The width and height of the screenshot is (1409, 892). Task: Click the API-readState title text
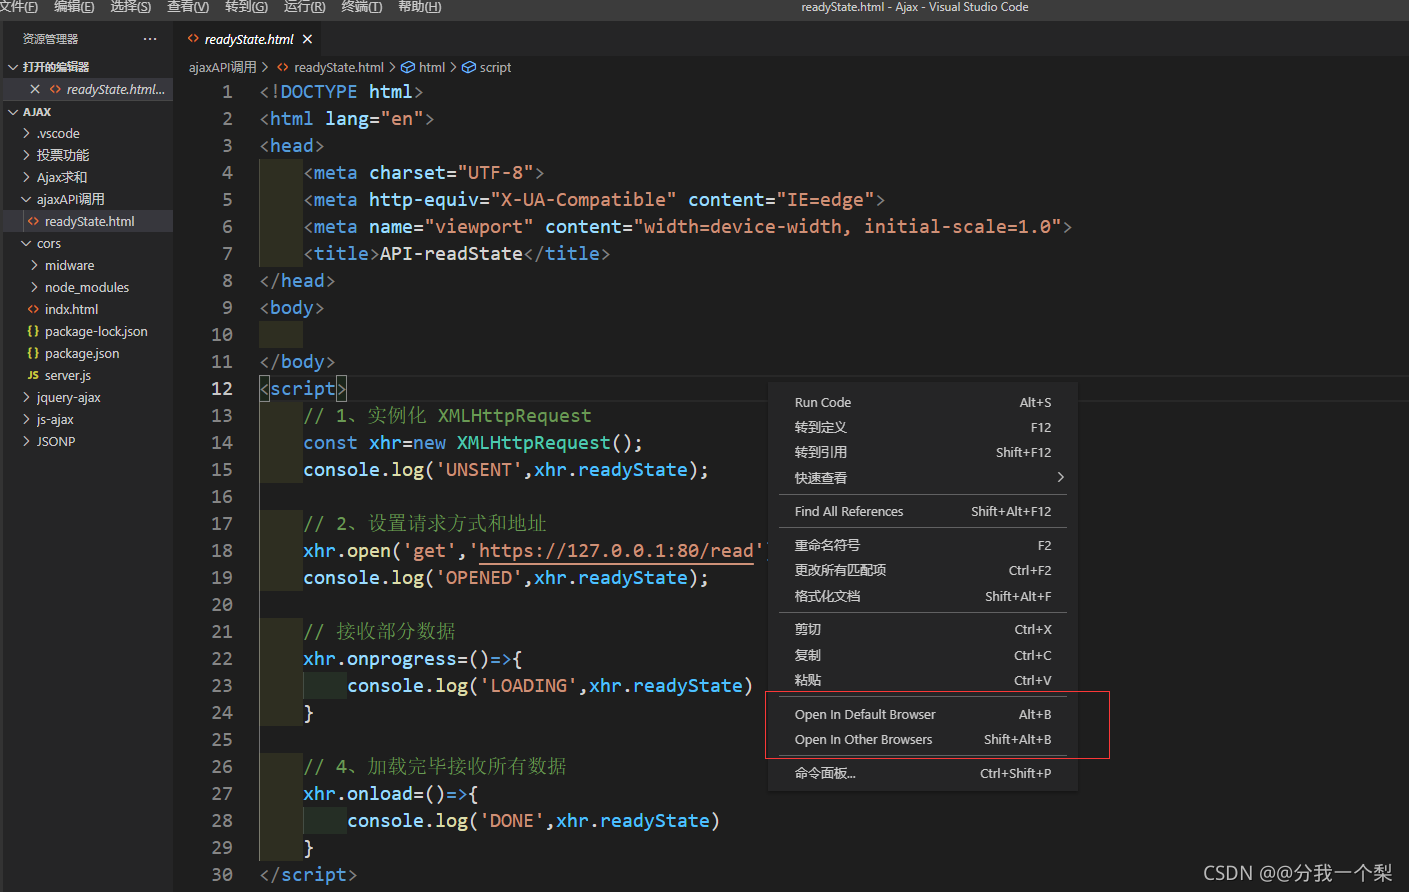click(x=451, y=254)
